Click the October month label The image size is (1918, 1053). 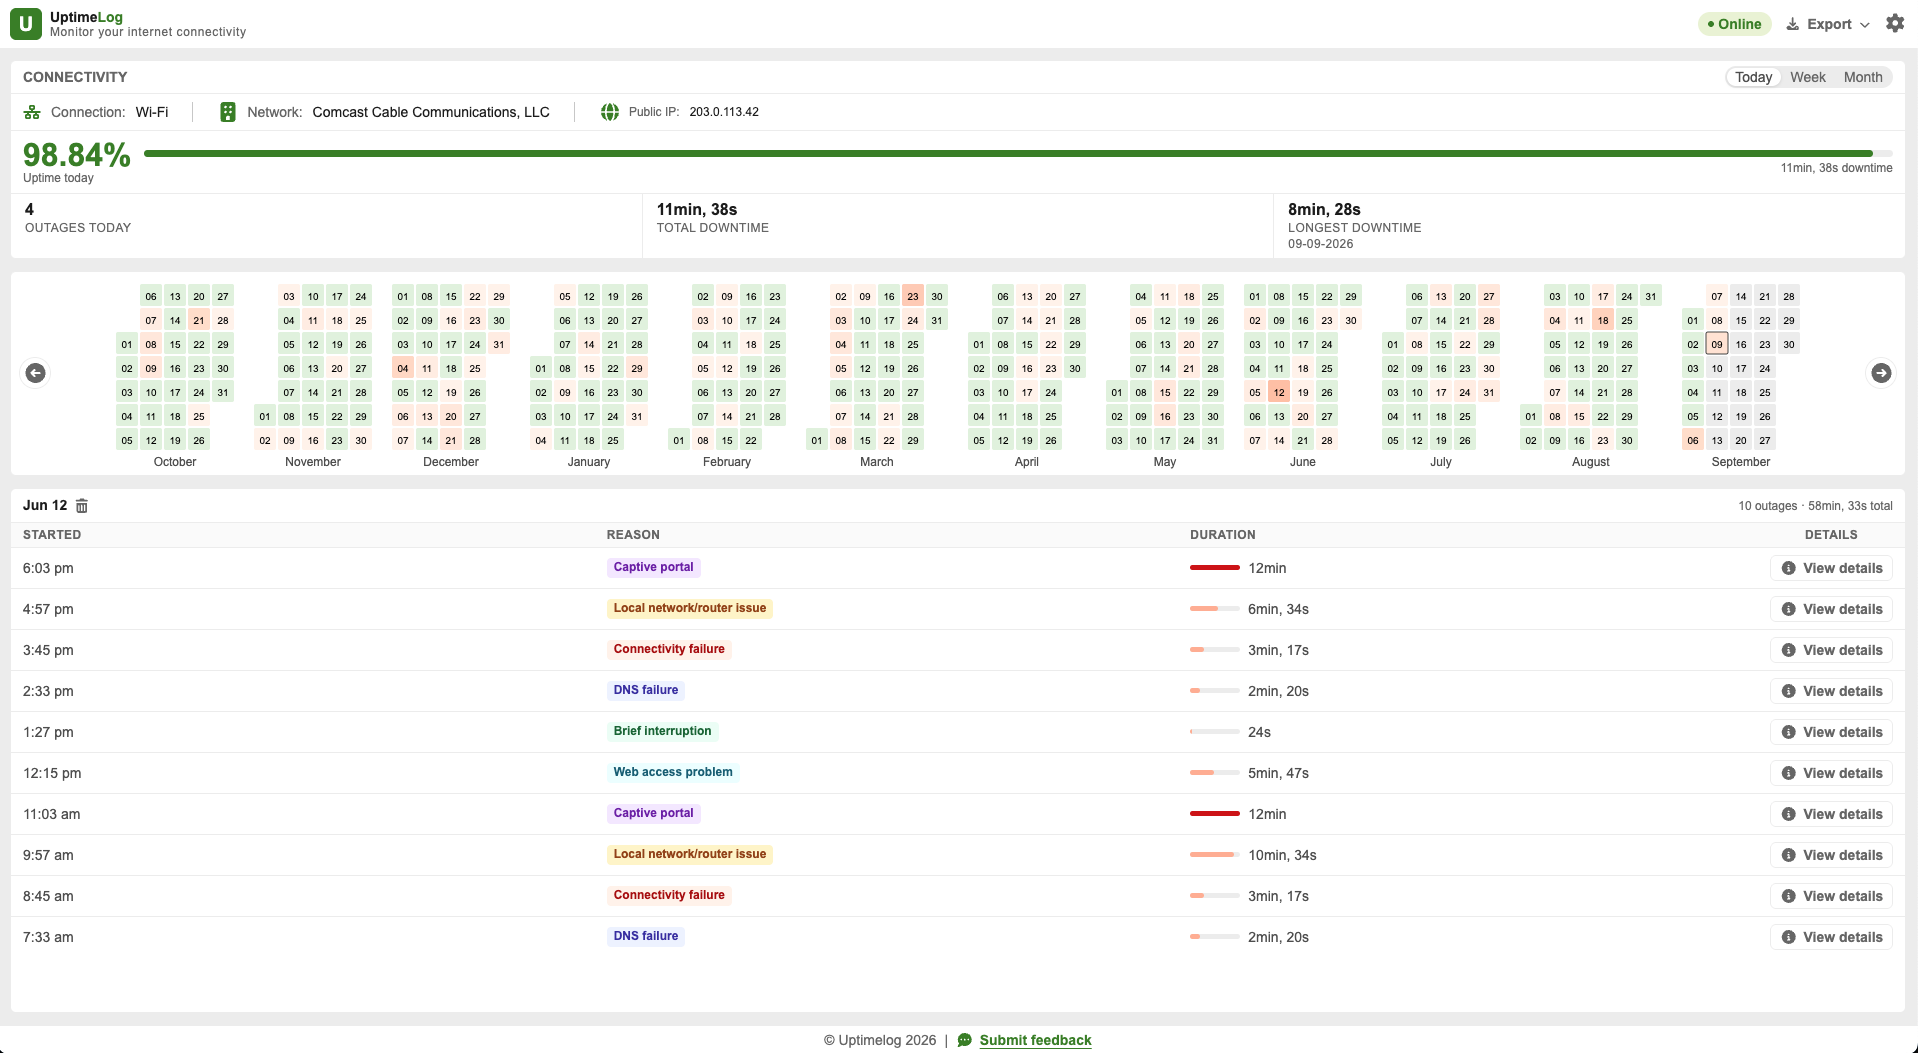coord(175,462)
